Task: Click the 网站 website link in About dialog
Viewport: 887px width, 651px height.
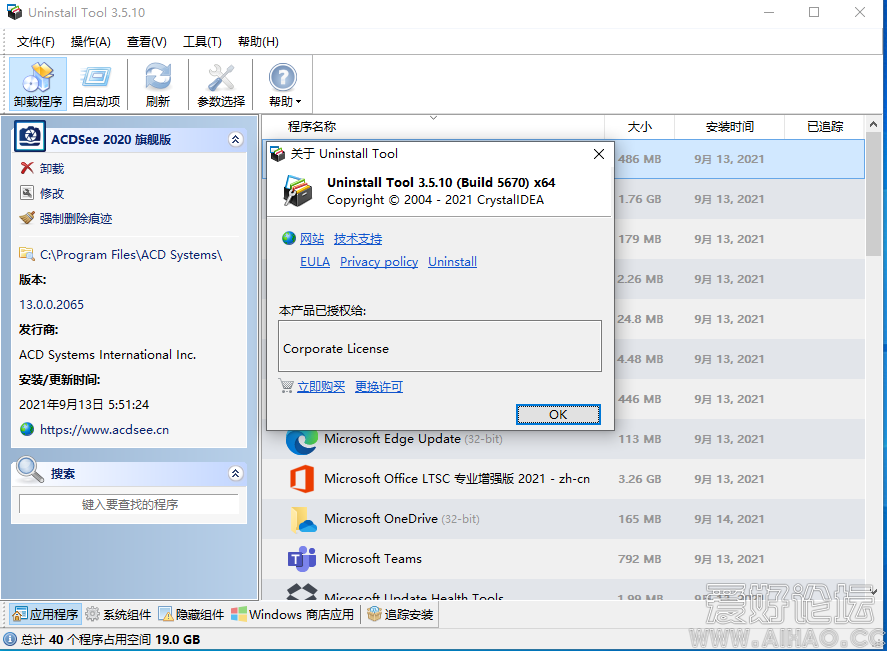Action: pos(312,239)
